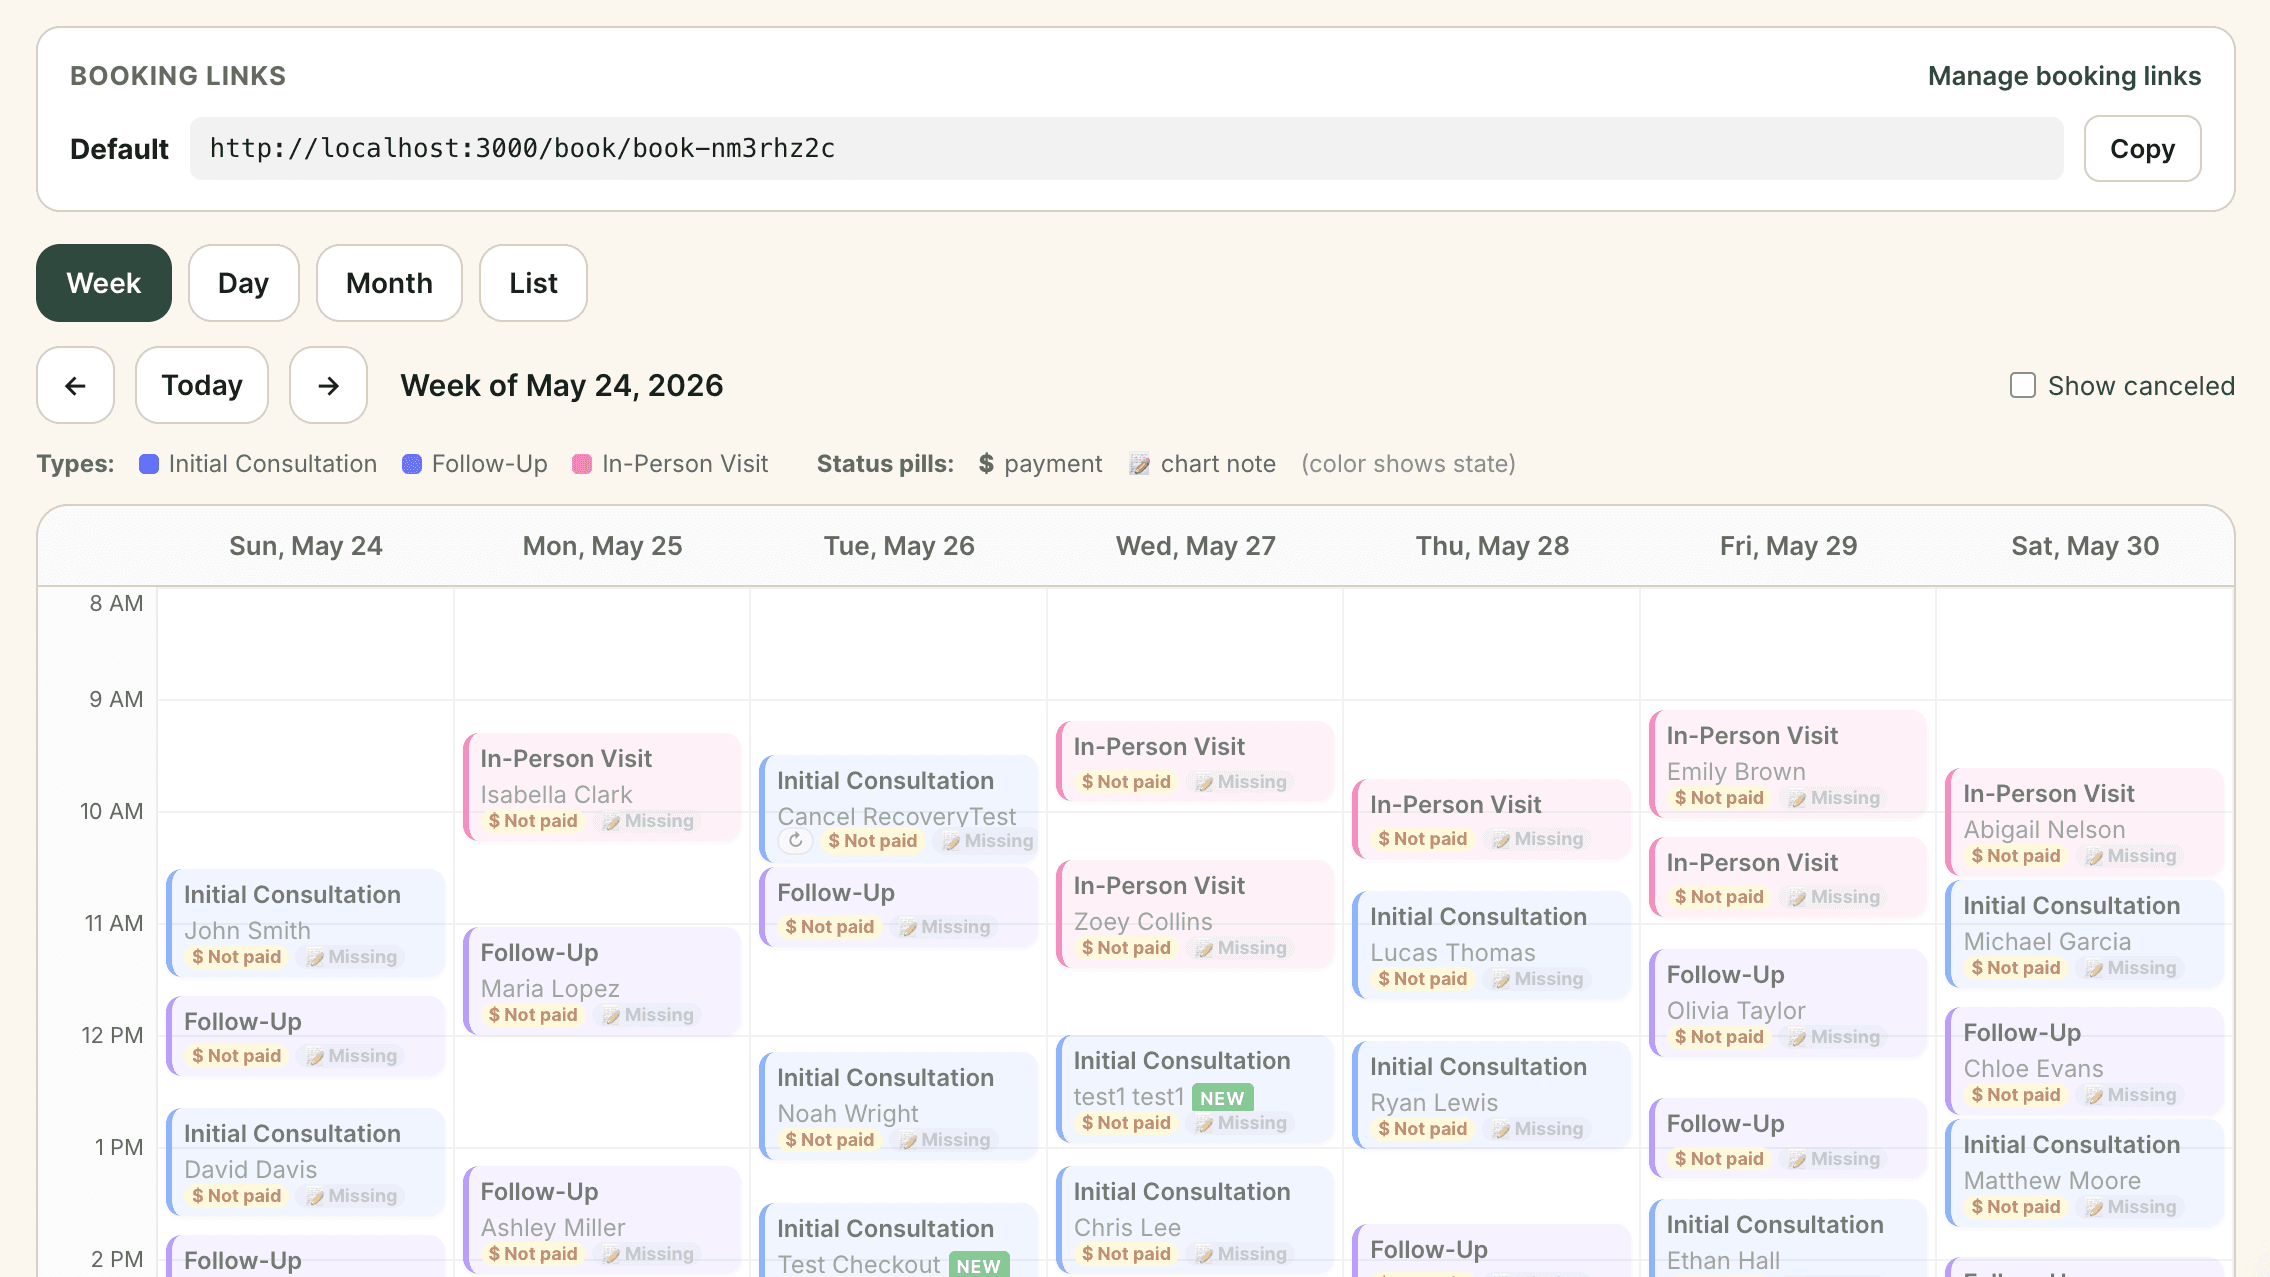Viewport: 2270px width, 1277px height.
Task: Open Ashley Miller Follow-Up appointment
Action: click(x=602, y=1220)
